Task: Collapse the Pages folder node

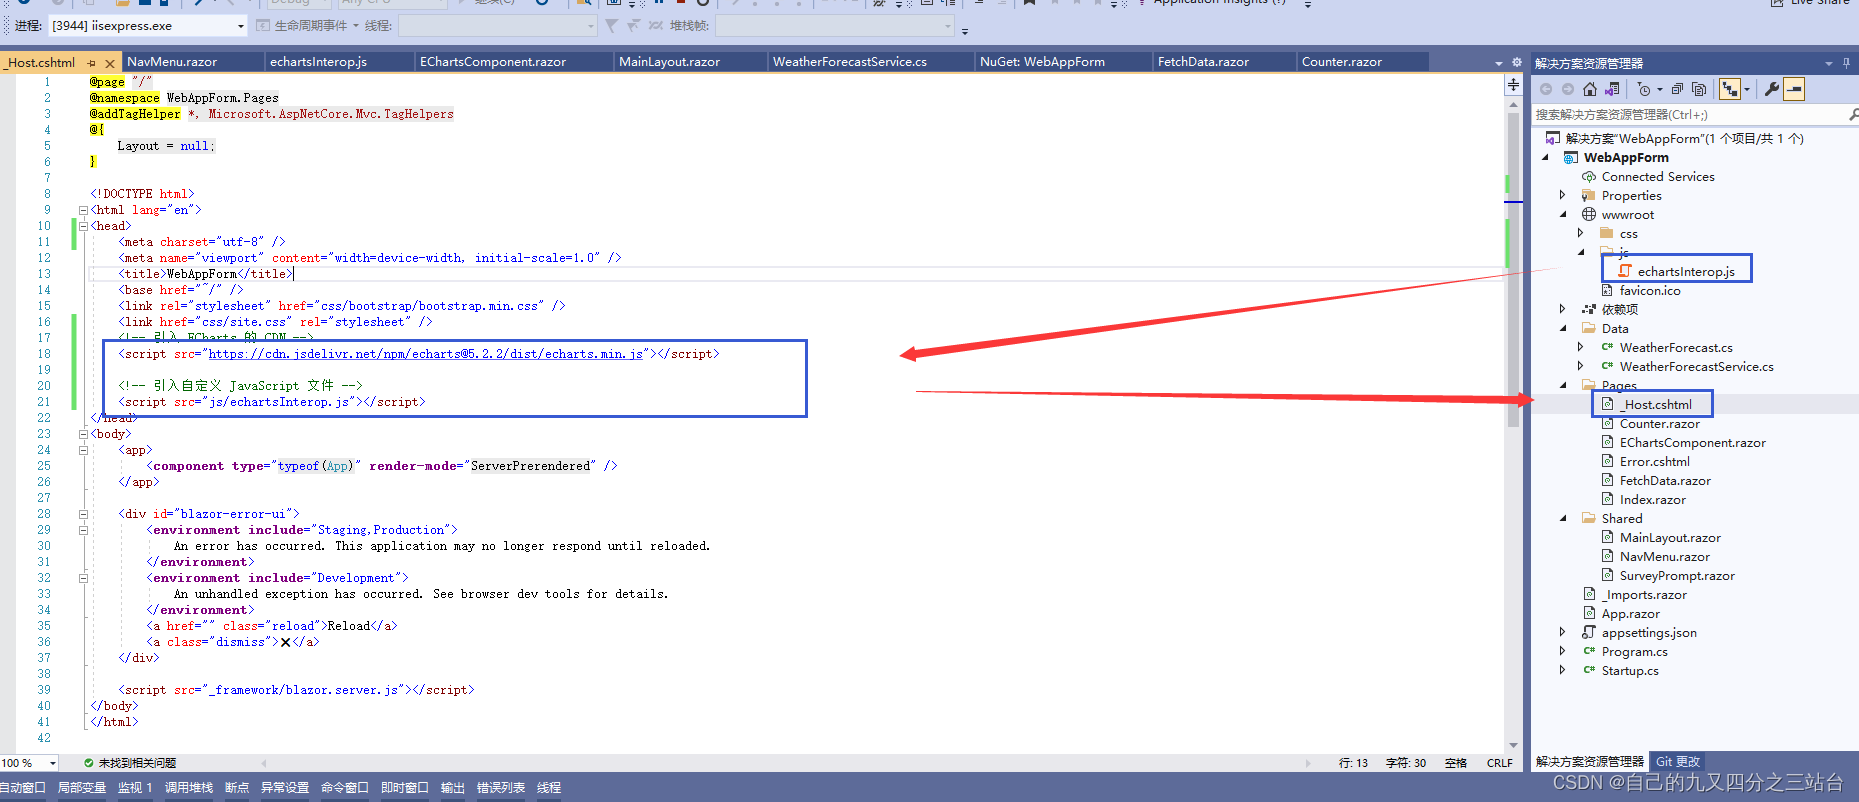Action: [x=1563, y=385]
